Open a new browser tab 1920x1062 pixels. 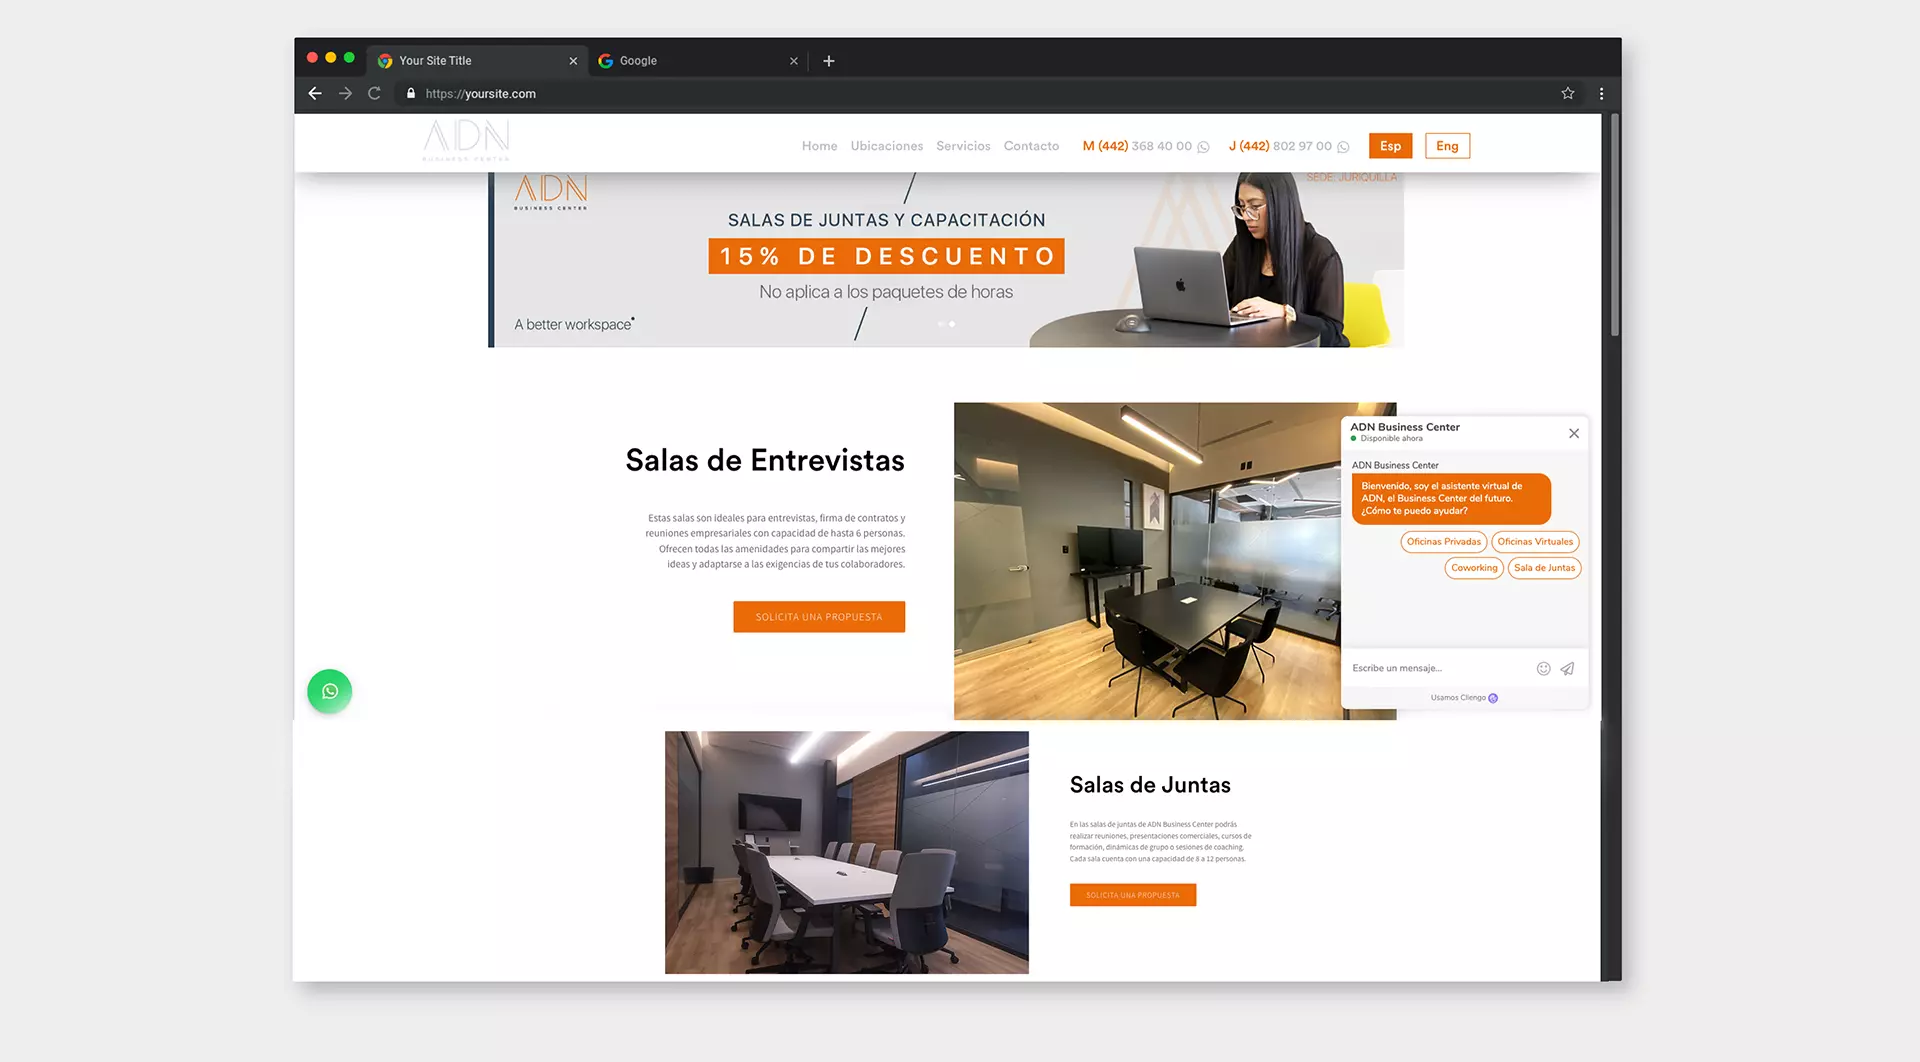(x=828, y=61)
